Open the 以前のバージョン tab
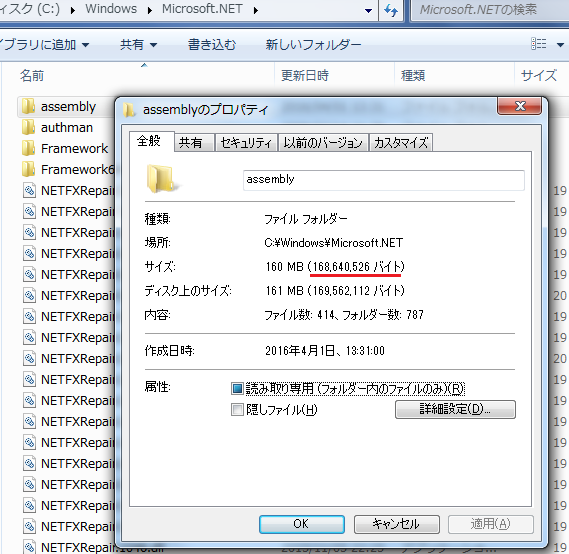569x554 pixels. pyautogui.click(x=323, y=143)
